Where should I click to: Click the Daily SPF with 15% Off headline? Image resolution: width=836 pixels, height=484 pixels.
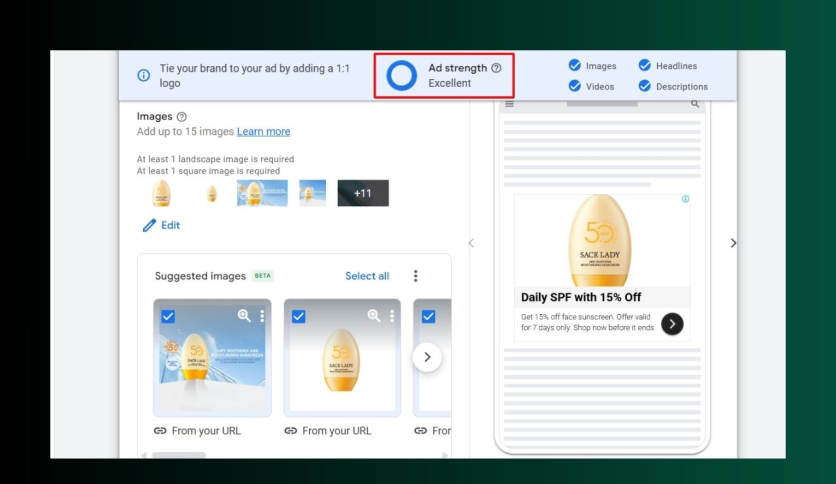(x=581, y=297)
